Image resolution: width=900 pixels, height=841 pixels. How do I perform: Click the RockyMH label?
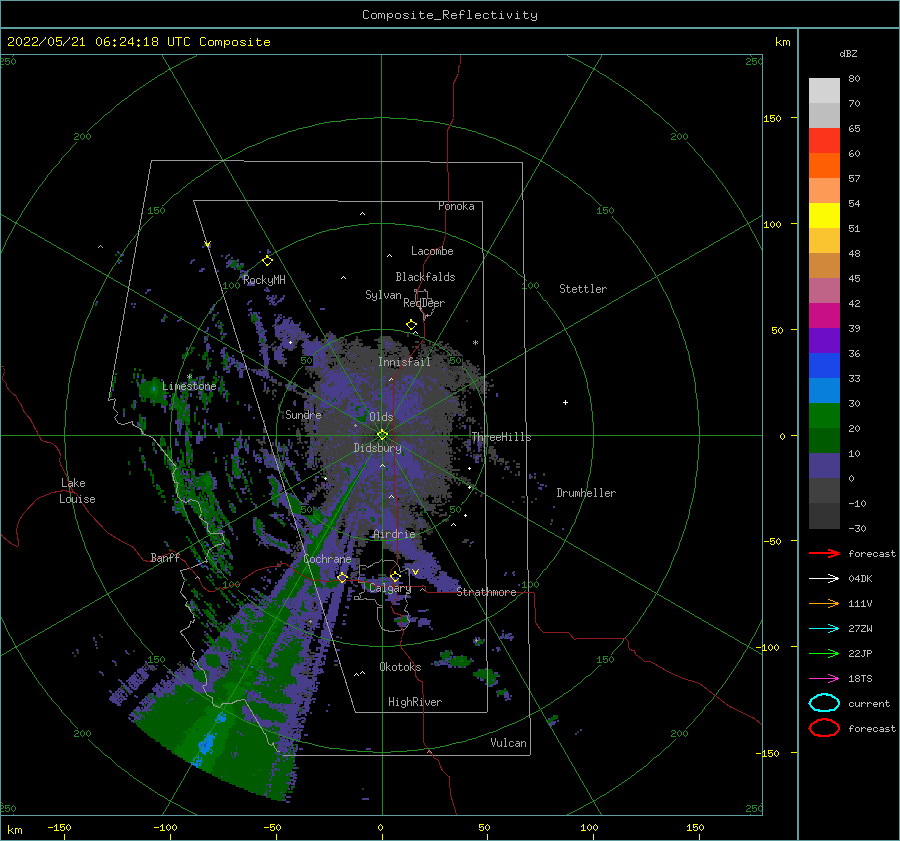(264, 280)
